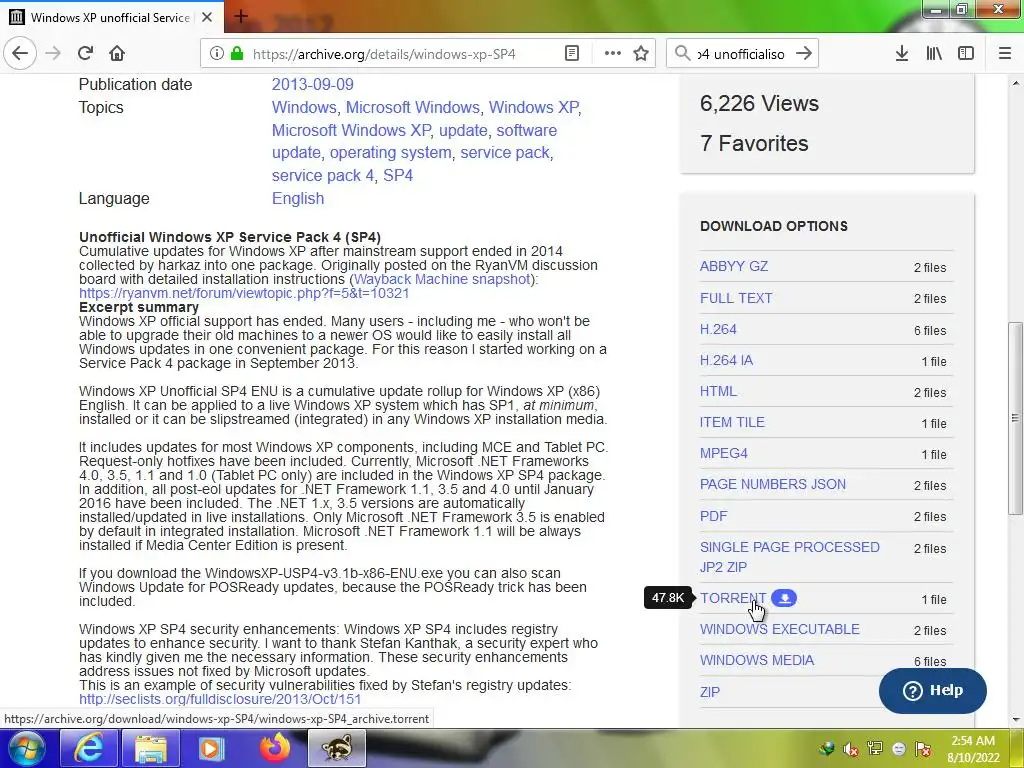Click the search magnifier icon
This screenshot has height=768, width=1024.
pos(682,53)
